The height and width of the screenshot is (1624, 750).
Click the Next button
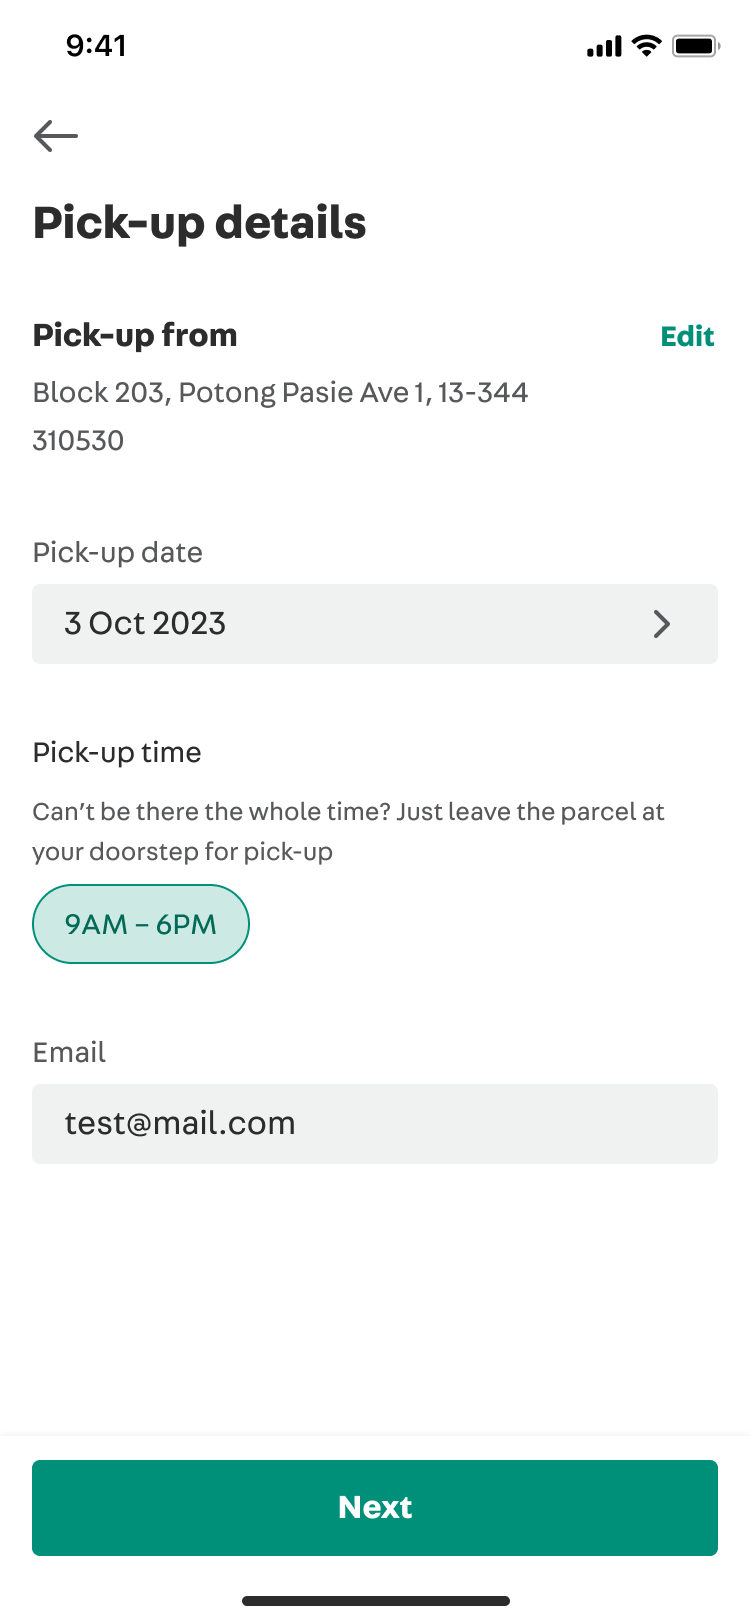point(375,1508)
